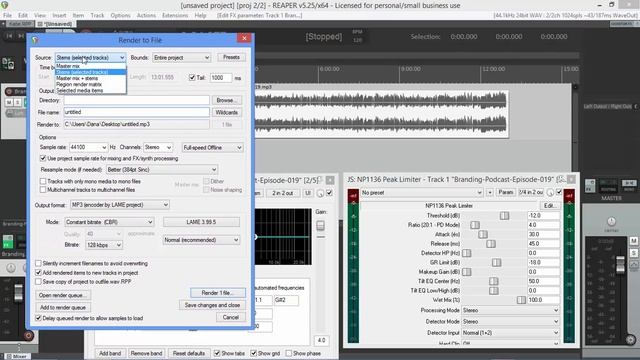The height and width of the screenshot is (360, 640).
Task: Open the Detector Input dropdown
Action: [x=510, y=333]
